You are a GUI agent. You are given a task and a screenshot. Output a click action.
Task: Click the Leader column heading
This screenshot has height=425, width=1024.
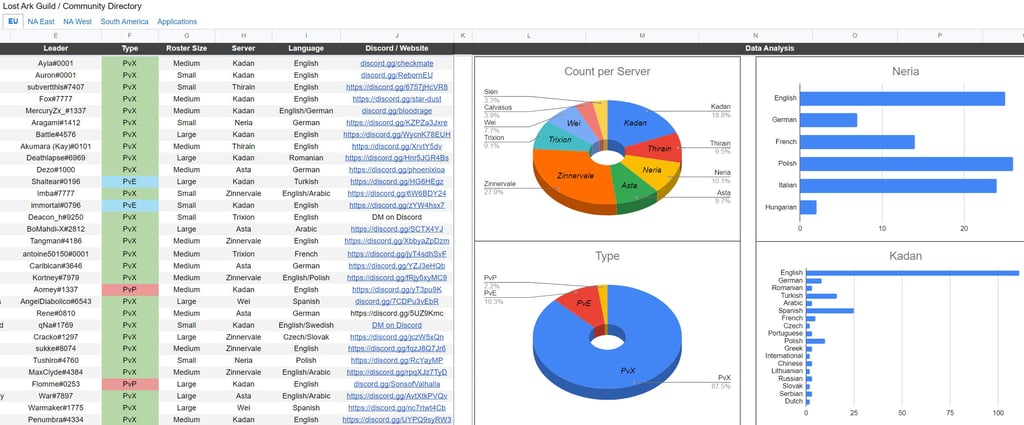(56, 48)
